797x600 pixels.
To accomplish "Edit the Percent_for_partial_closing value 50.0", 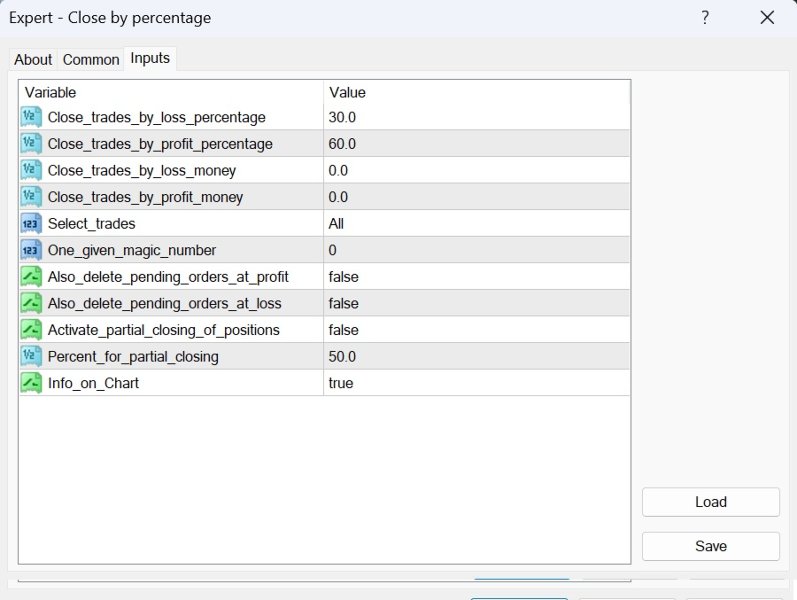I will coord(342,356).
